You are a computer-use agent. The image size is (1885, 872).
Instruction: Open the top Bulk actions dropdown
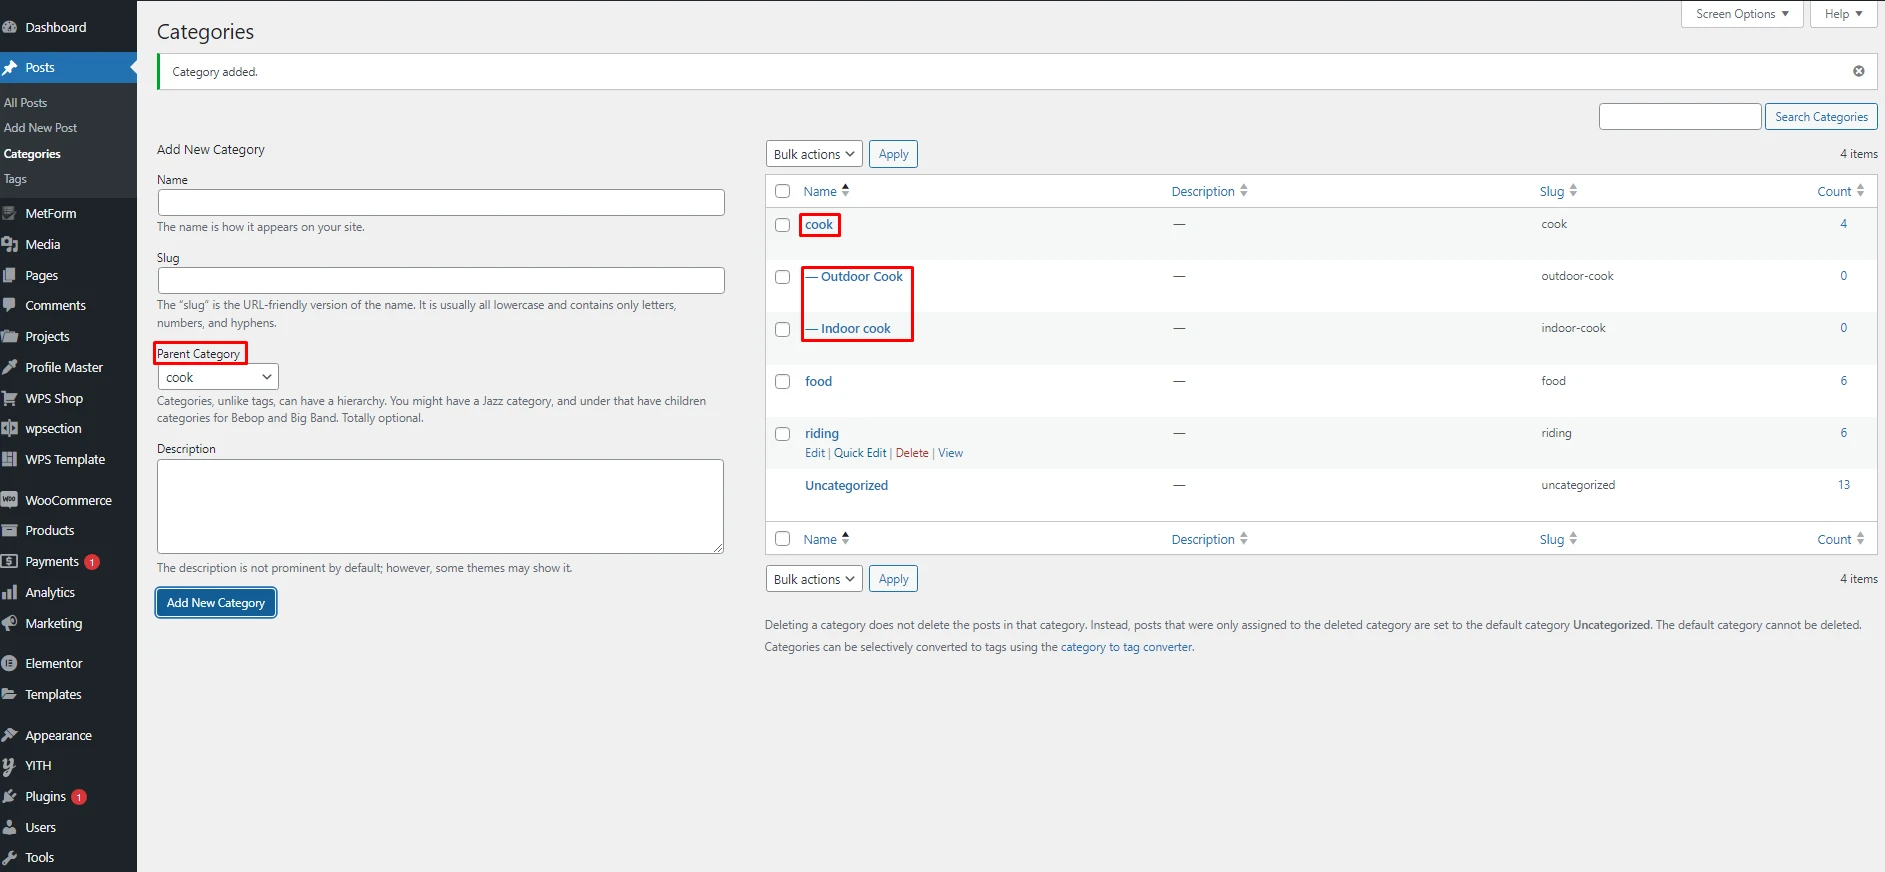[x=813, y=154]
